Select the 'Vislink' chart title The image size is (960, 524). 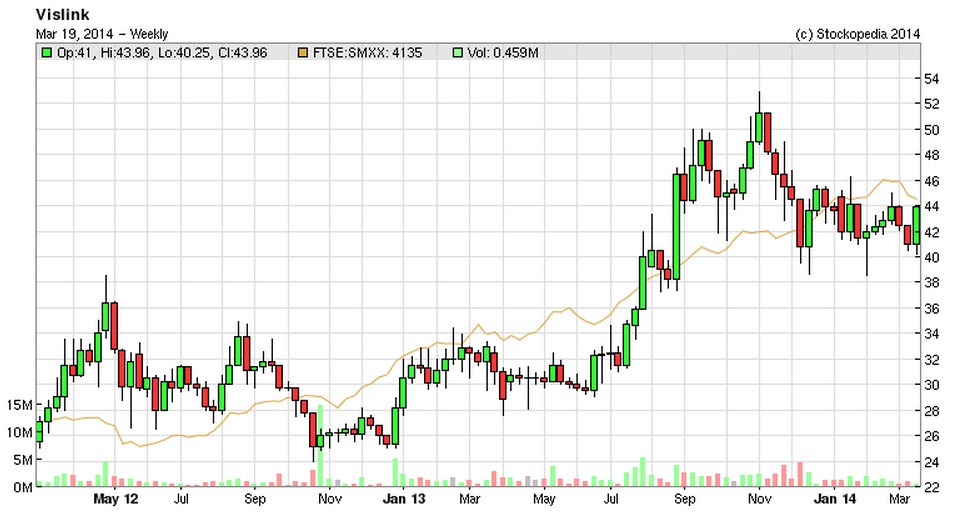[x=62, y=14]
